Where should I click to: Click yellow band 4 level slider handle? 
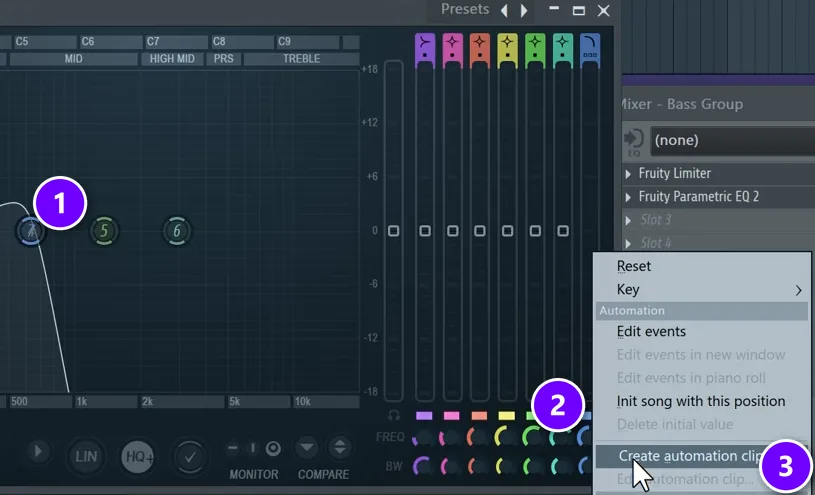tap(507, 230)
